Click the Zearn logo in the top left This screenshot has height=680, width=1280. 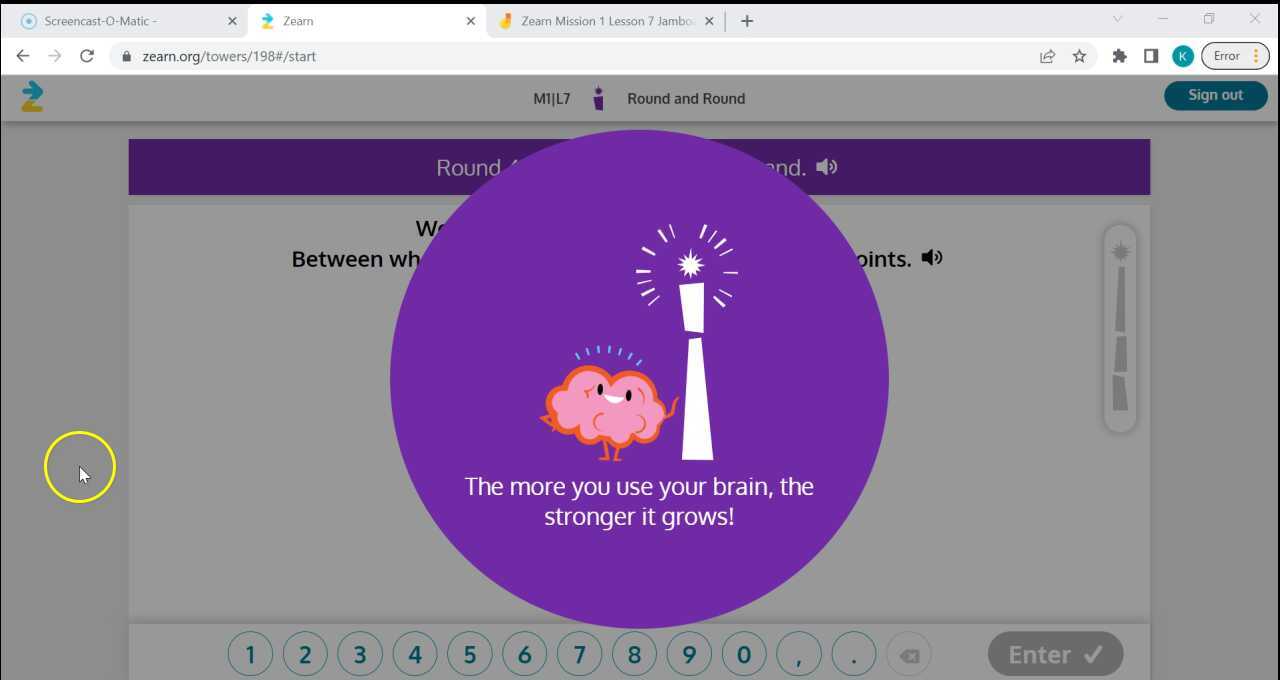[33, 96]
